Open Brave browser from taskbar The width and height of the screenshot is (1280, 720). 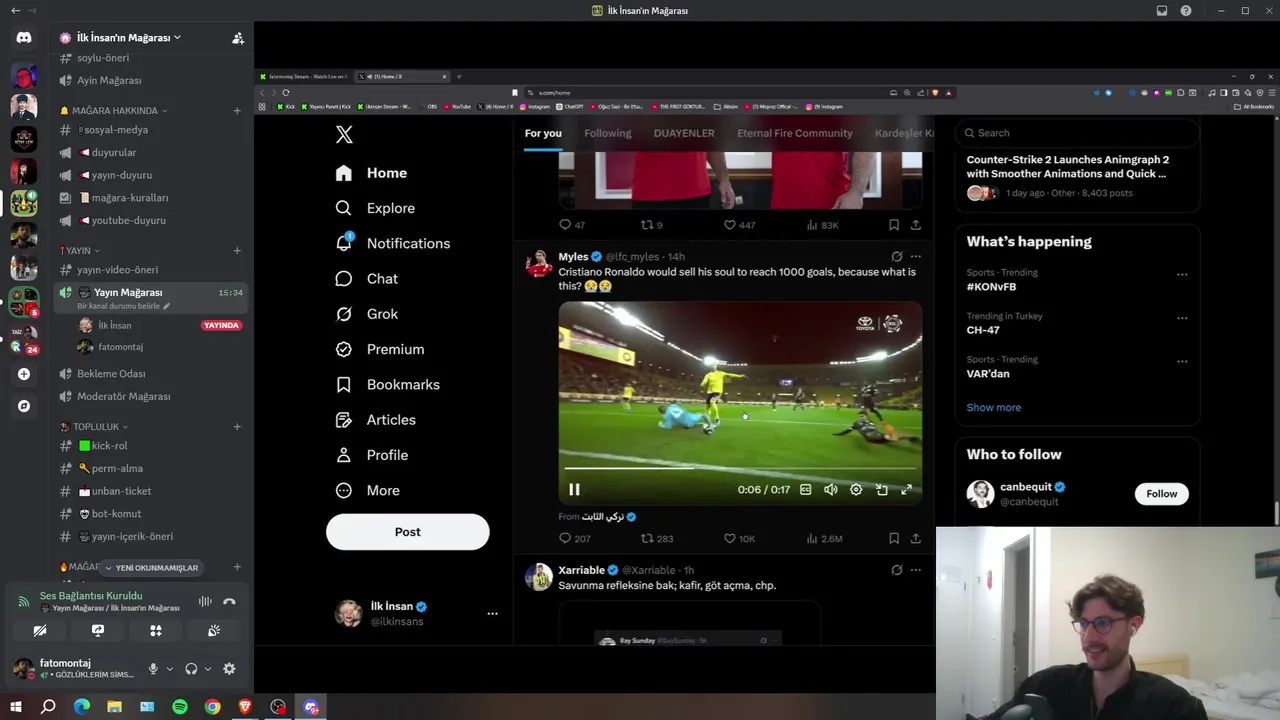[245, 707]
